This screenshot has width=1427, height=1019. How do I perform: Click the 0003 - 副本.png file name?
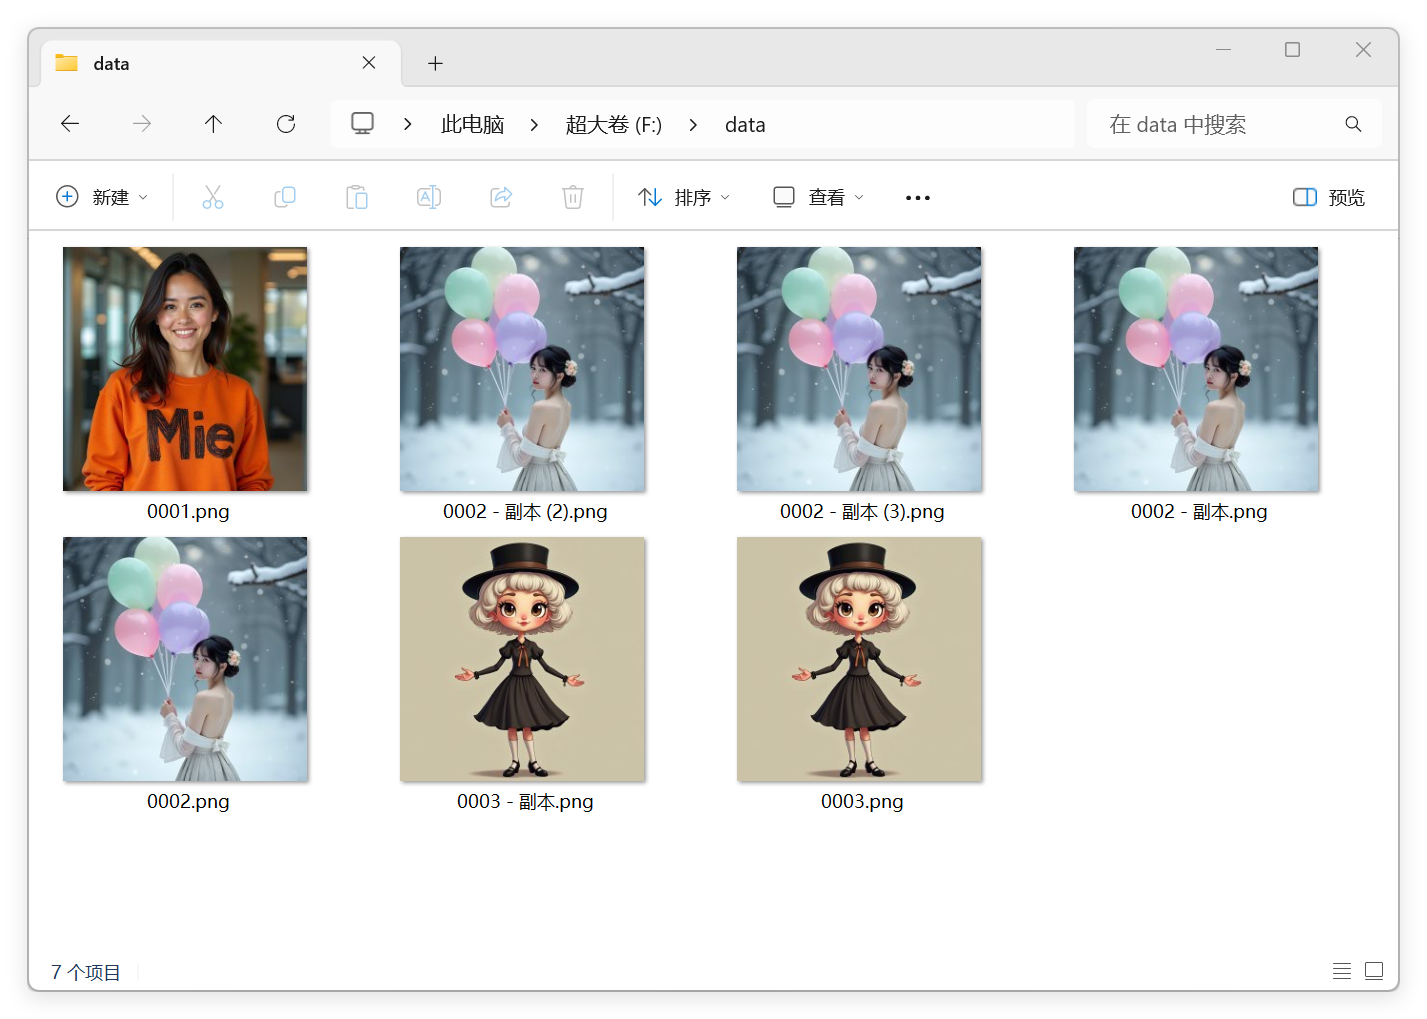525,801
